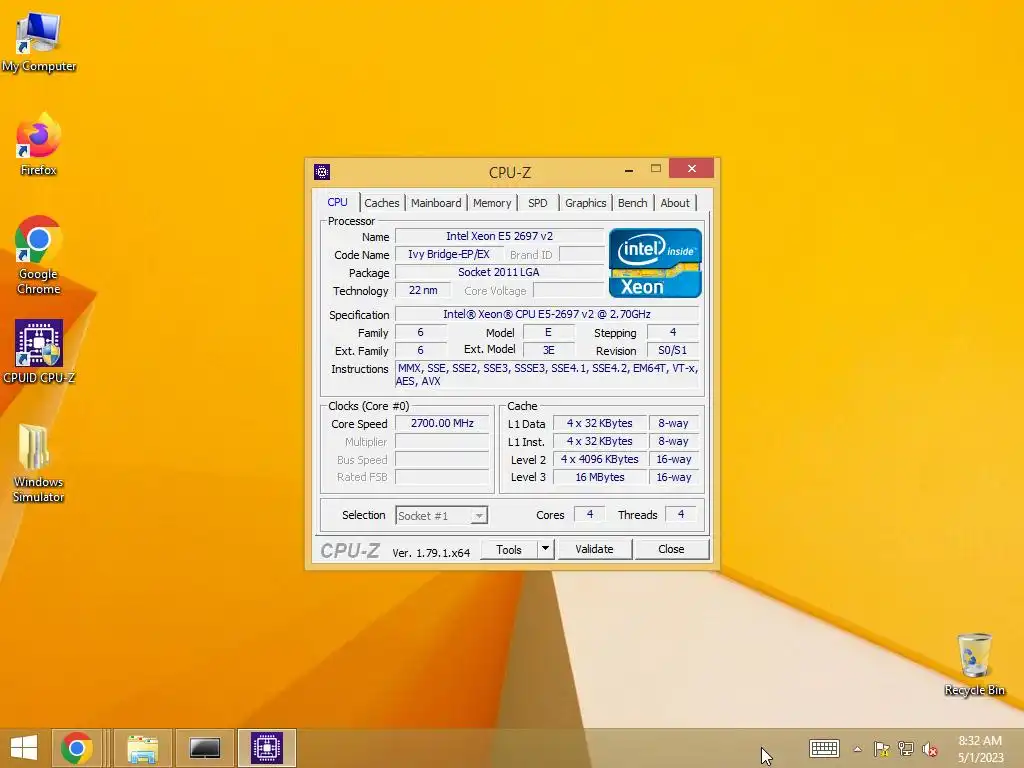Click the Close button in CPU-Z
1024x768 pixels.
point(671,549)
